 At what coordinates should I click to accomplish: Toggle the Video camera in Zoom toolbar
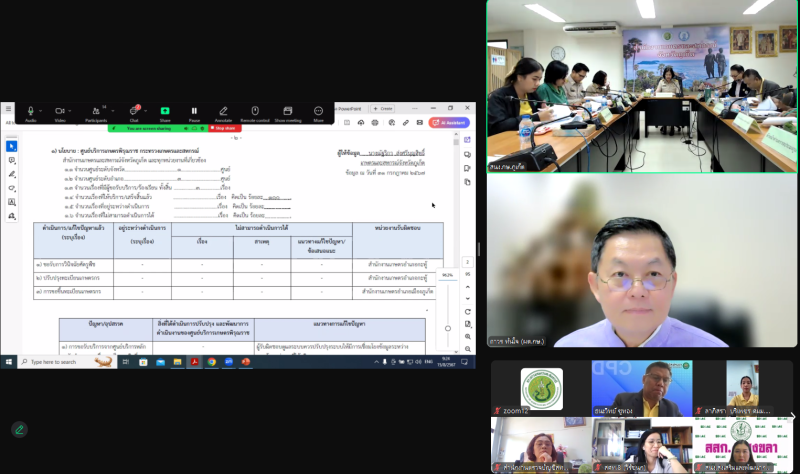click(x=58, y=112)
